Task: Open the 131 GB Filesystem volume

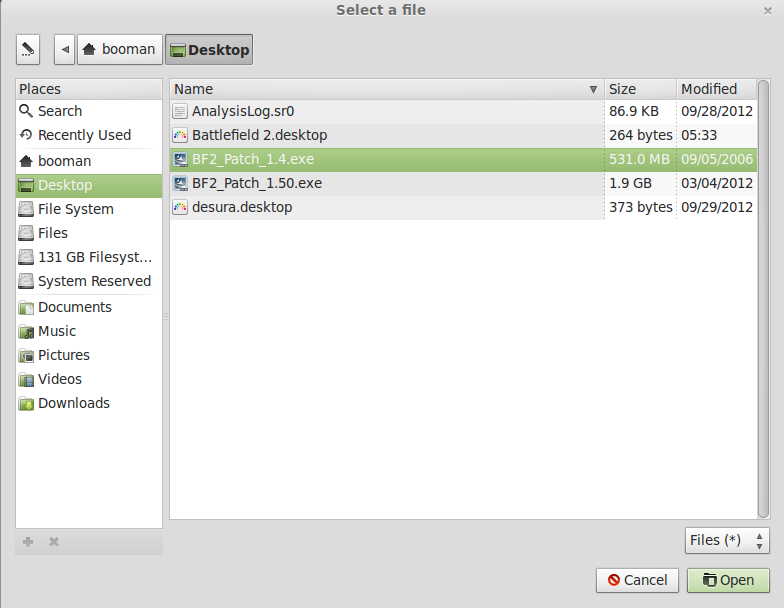Action: point(89,257)
